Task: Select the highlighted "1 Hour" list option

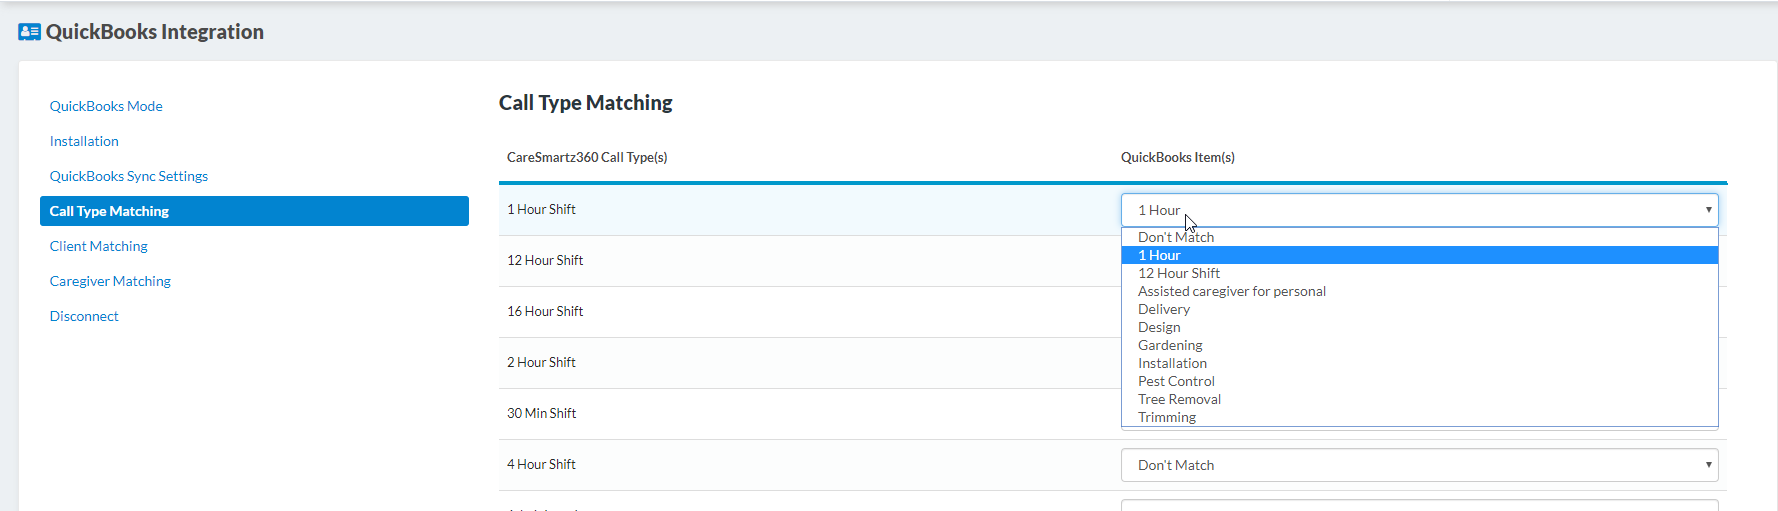Action: tap(1160, 255)
